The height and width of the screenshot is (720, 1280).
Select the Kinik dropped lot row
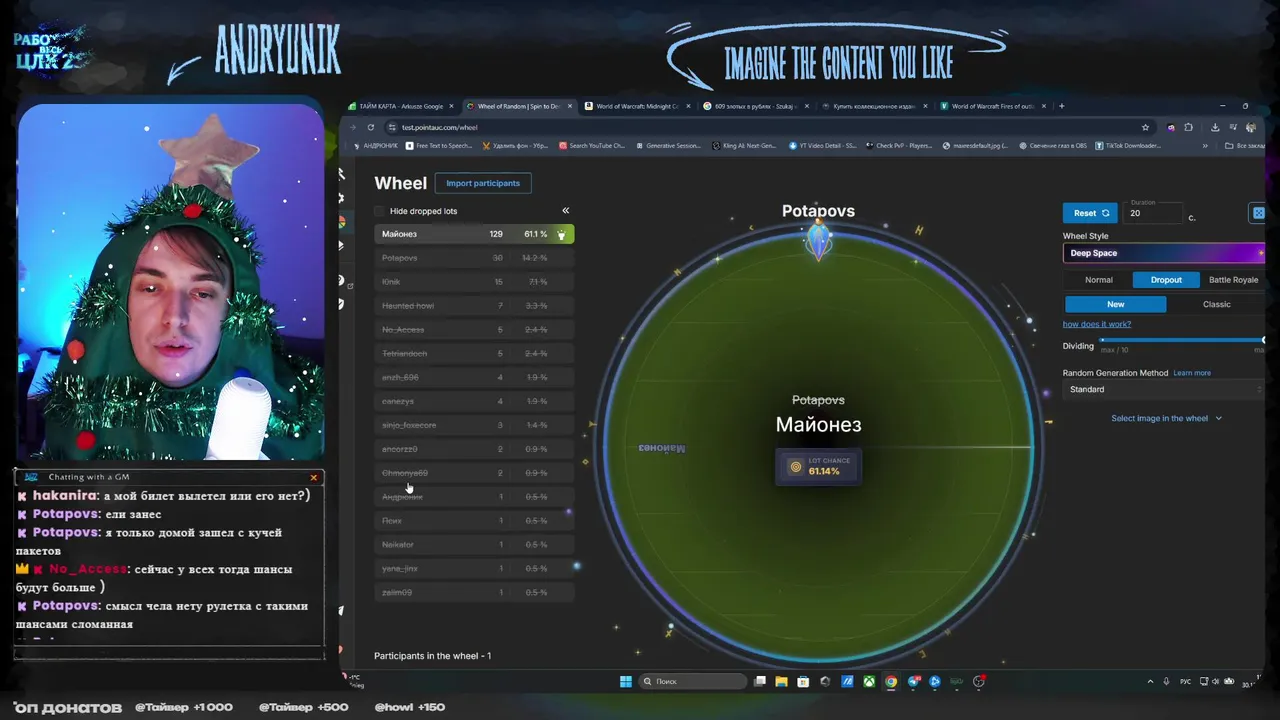[474, 282]
